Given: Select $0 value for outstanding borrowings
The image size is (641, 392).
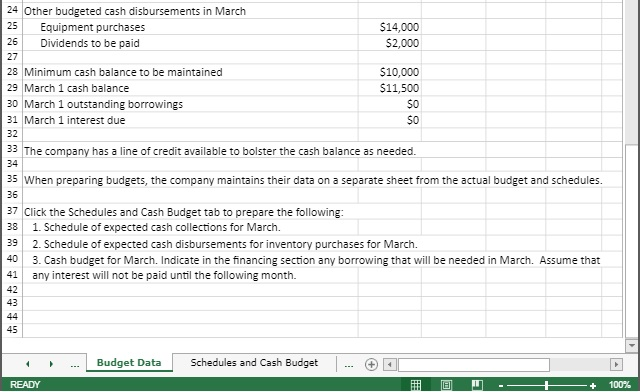Looking at the screenshot, I should tap(390, 104).
